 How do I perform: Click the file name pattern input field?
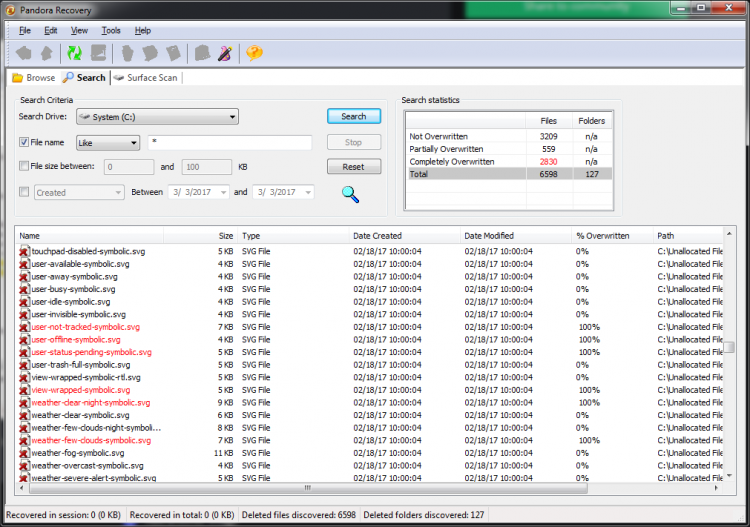tap(230, 143)
